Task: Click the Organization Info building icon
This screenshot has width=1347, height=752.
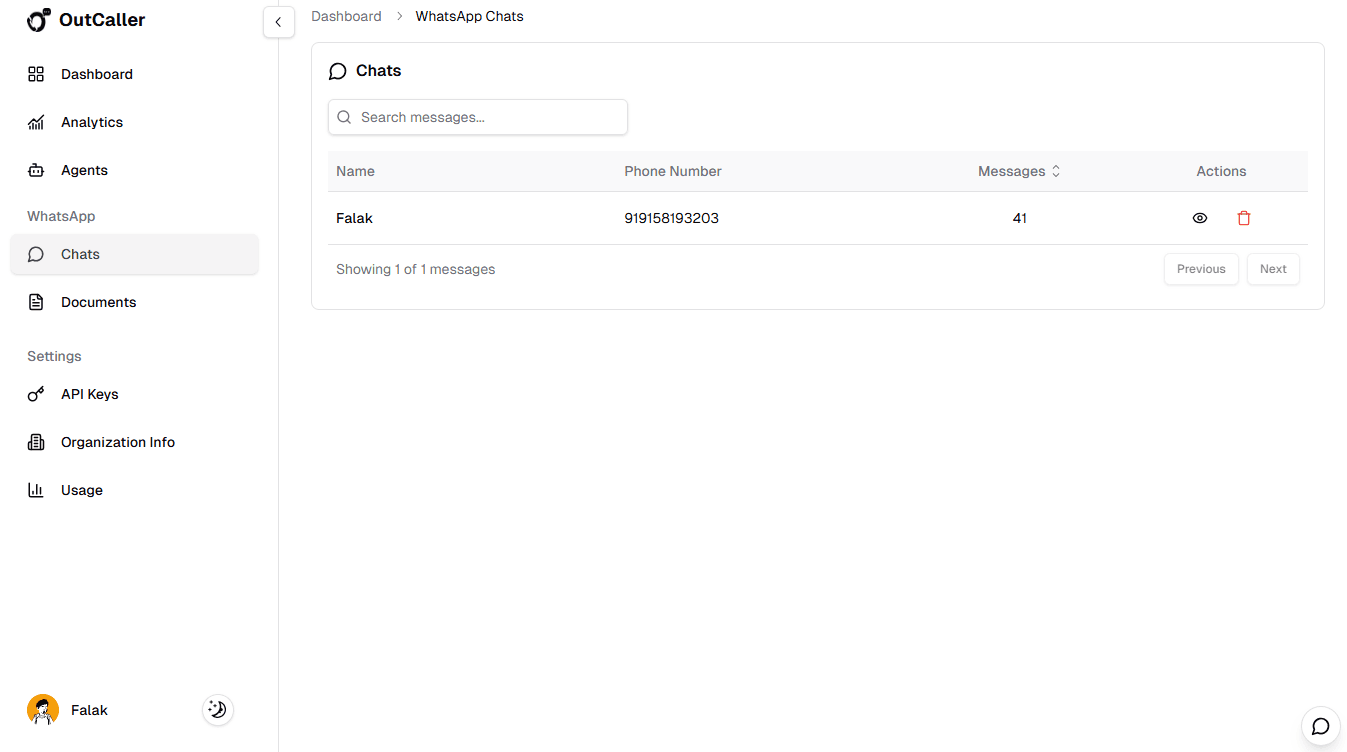Action: [36, 442]
